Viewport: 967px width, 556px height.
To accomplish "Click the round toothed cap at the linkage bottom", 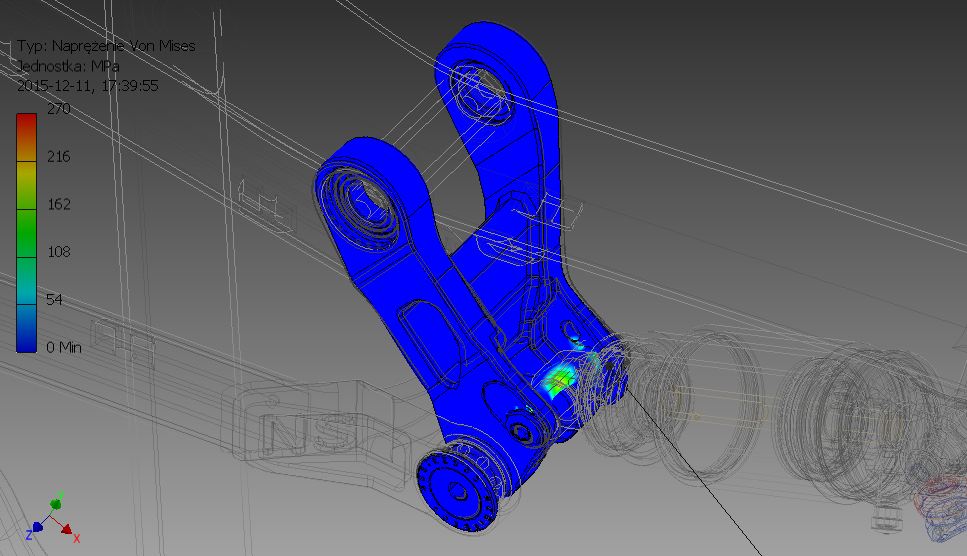I will 459,491.
